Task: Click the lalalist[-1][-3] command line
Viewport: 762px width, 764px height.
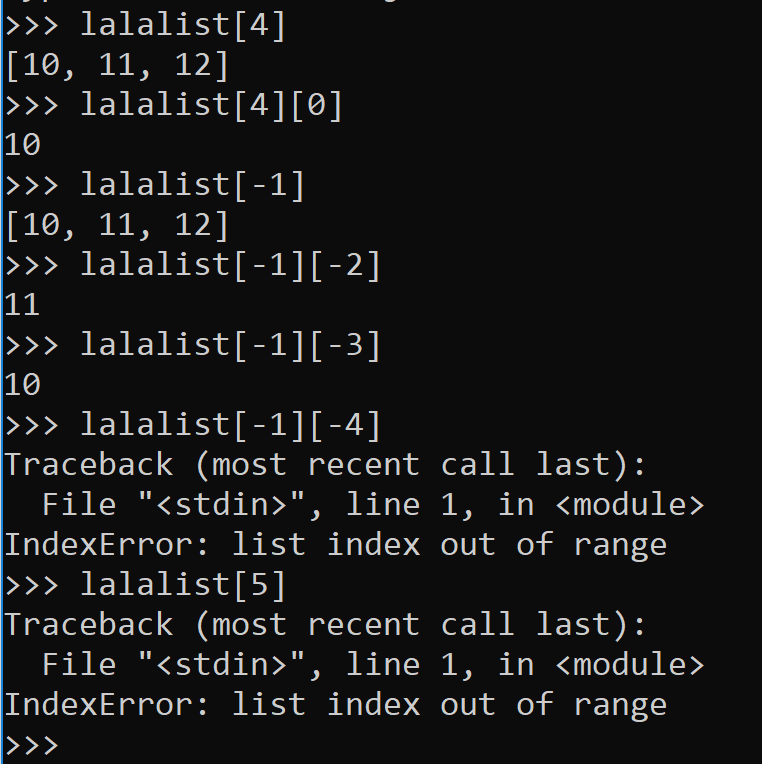Action: click(230, 345)
